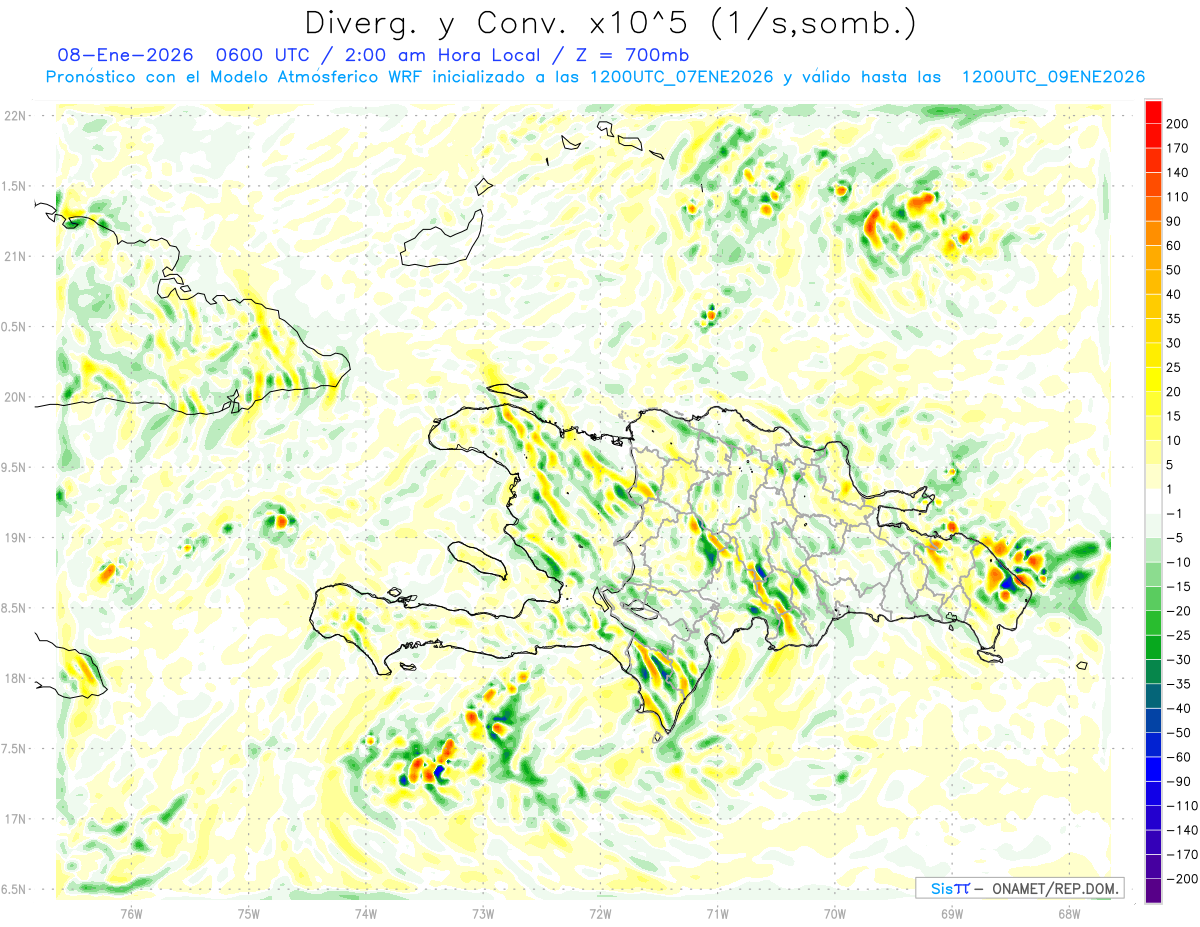This screenshot has width=1200, height=927.
Task: Click the '72W' longitude label
Action: (600, 912)
